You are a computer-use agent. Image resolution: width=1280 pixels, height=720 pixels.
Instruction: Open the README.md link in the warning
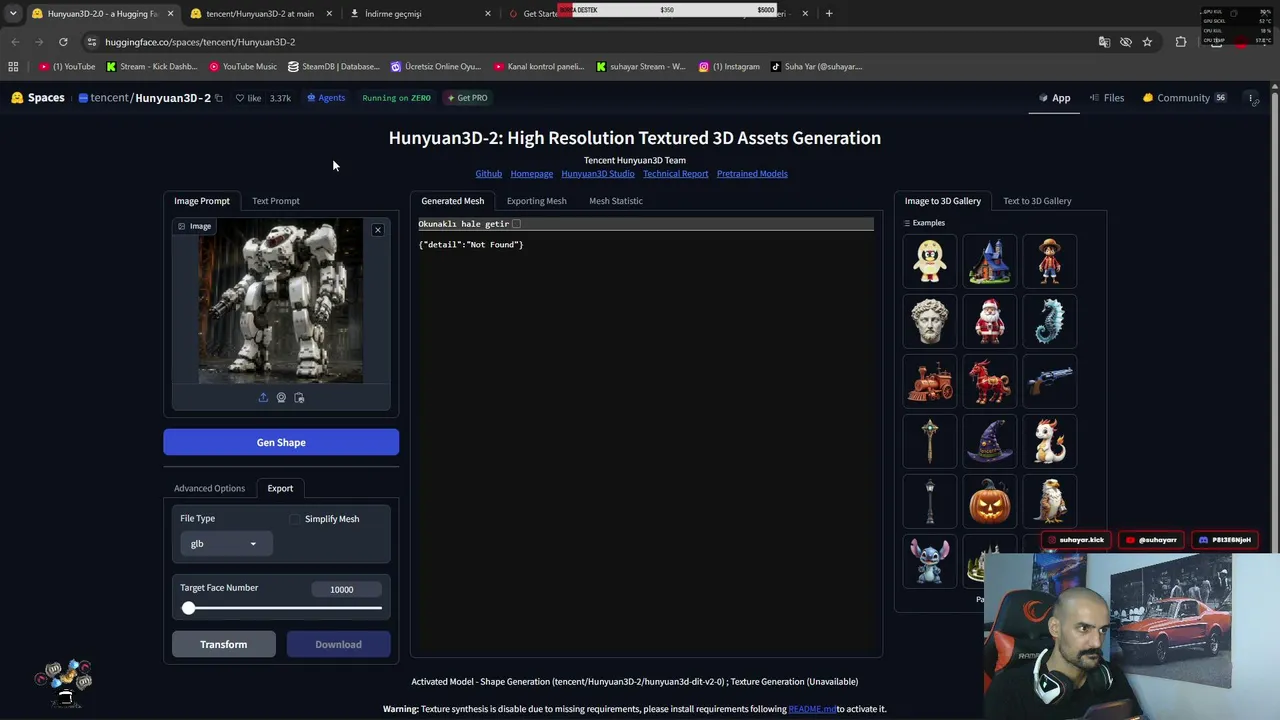point(812,709)
